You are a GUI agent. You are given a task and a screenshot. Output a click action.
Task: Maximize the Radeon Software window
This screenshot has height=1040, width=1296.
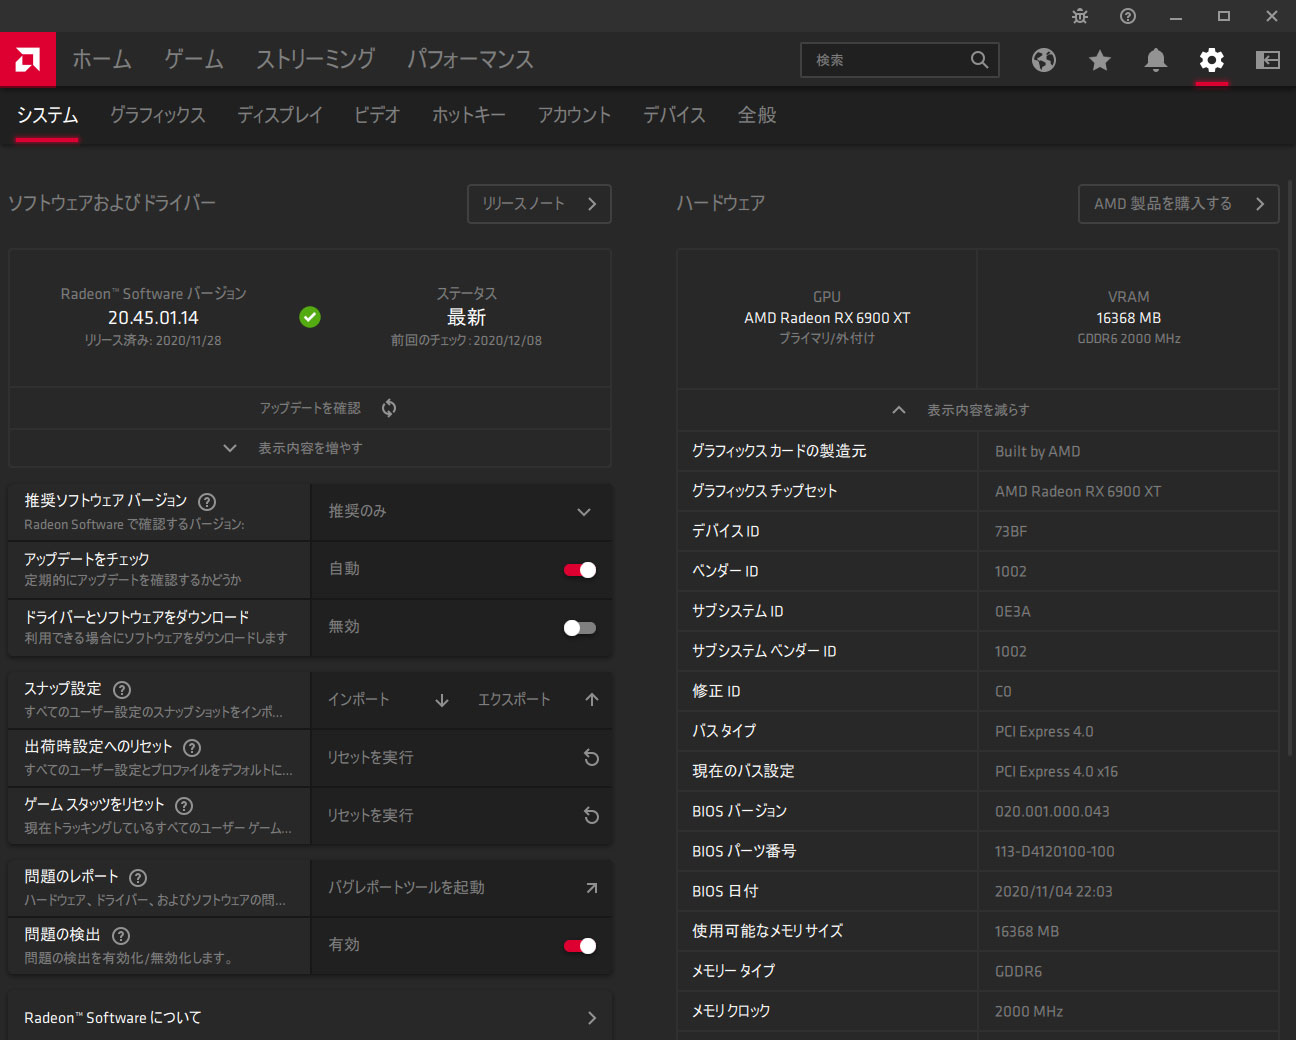pos(1224,16)
